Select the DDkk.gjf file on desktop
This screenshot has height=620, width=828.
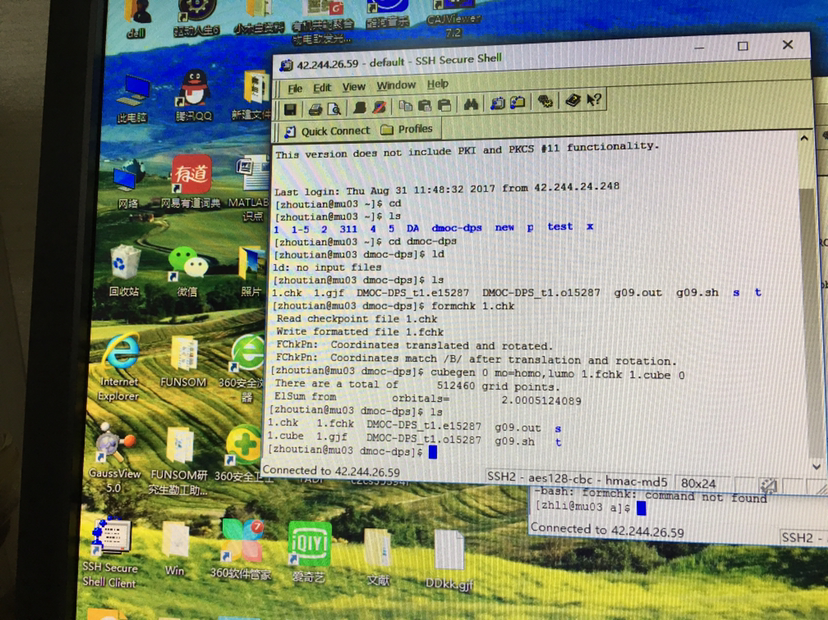pos(449,560)
